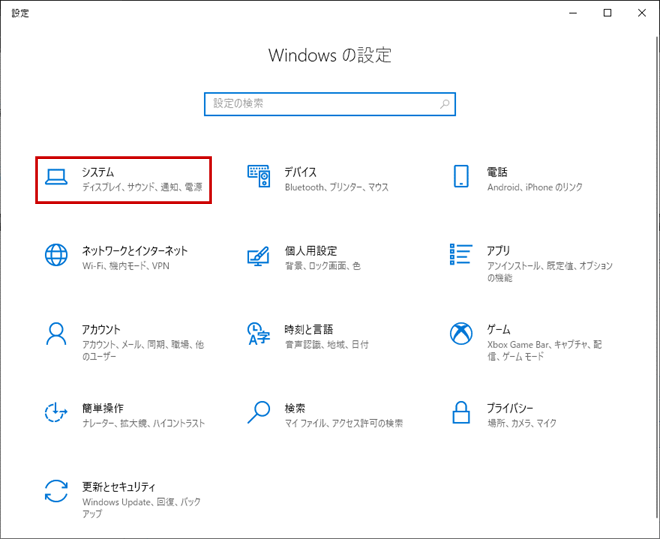
Task: Open the プライバシー title
Action: [x=510, y=408]
